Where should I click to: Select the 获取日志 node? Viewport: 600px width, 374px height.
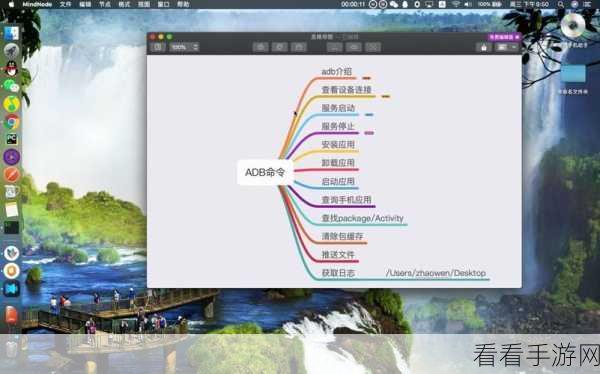(x=338, y=273)
